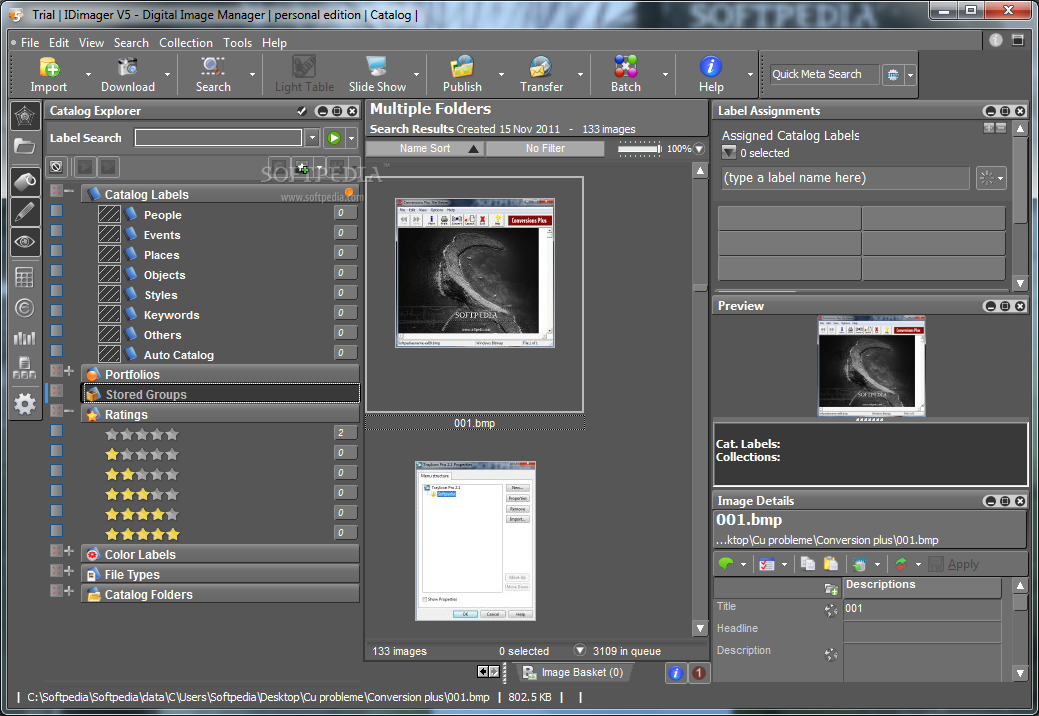
Task: Open the gear settings icon in sidebar
Action: click(x=25, y=403)
